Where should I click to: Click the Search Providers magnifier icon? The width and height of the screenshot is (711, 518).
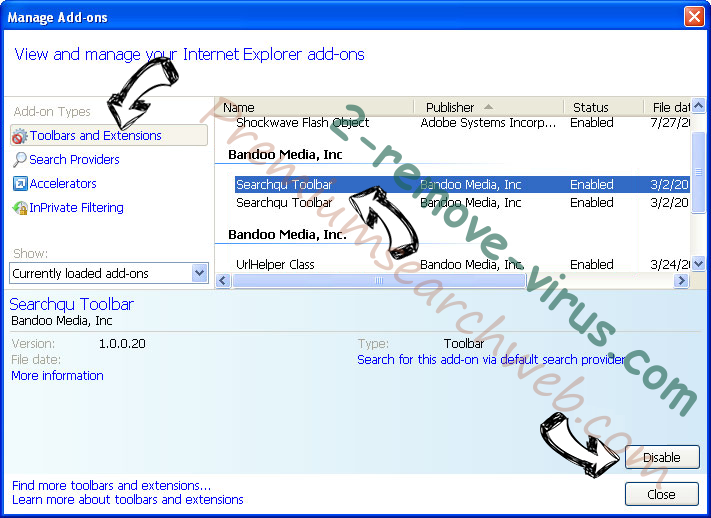click(x=19, y=160)
